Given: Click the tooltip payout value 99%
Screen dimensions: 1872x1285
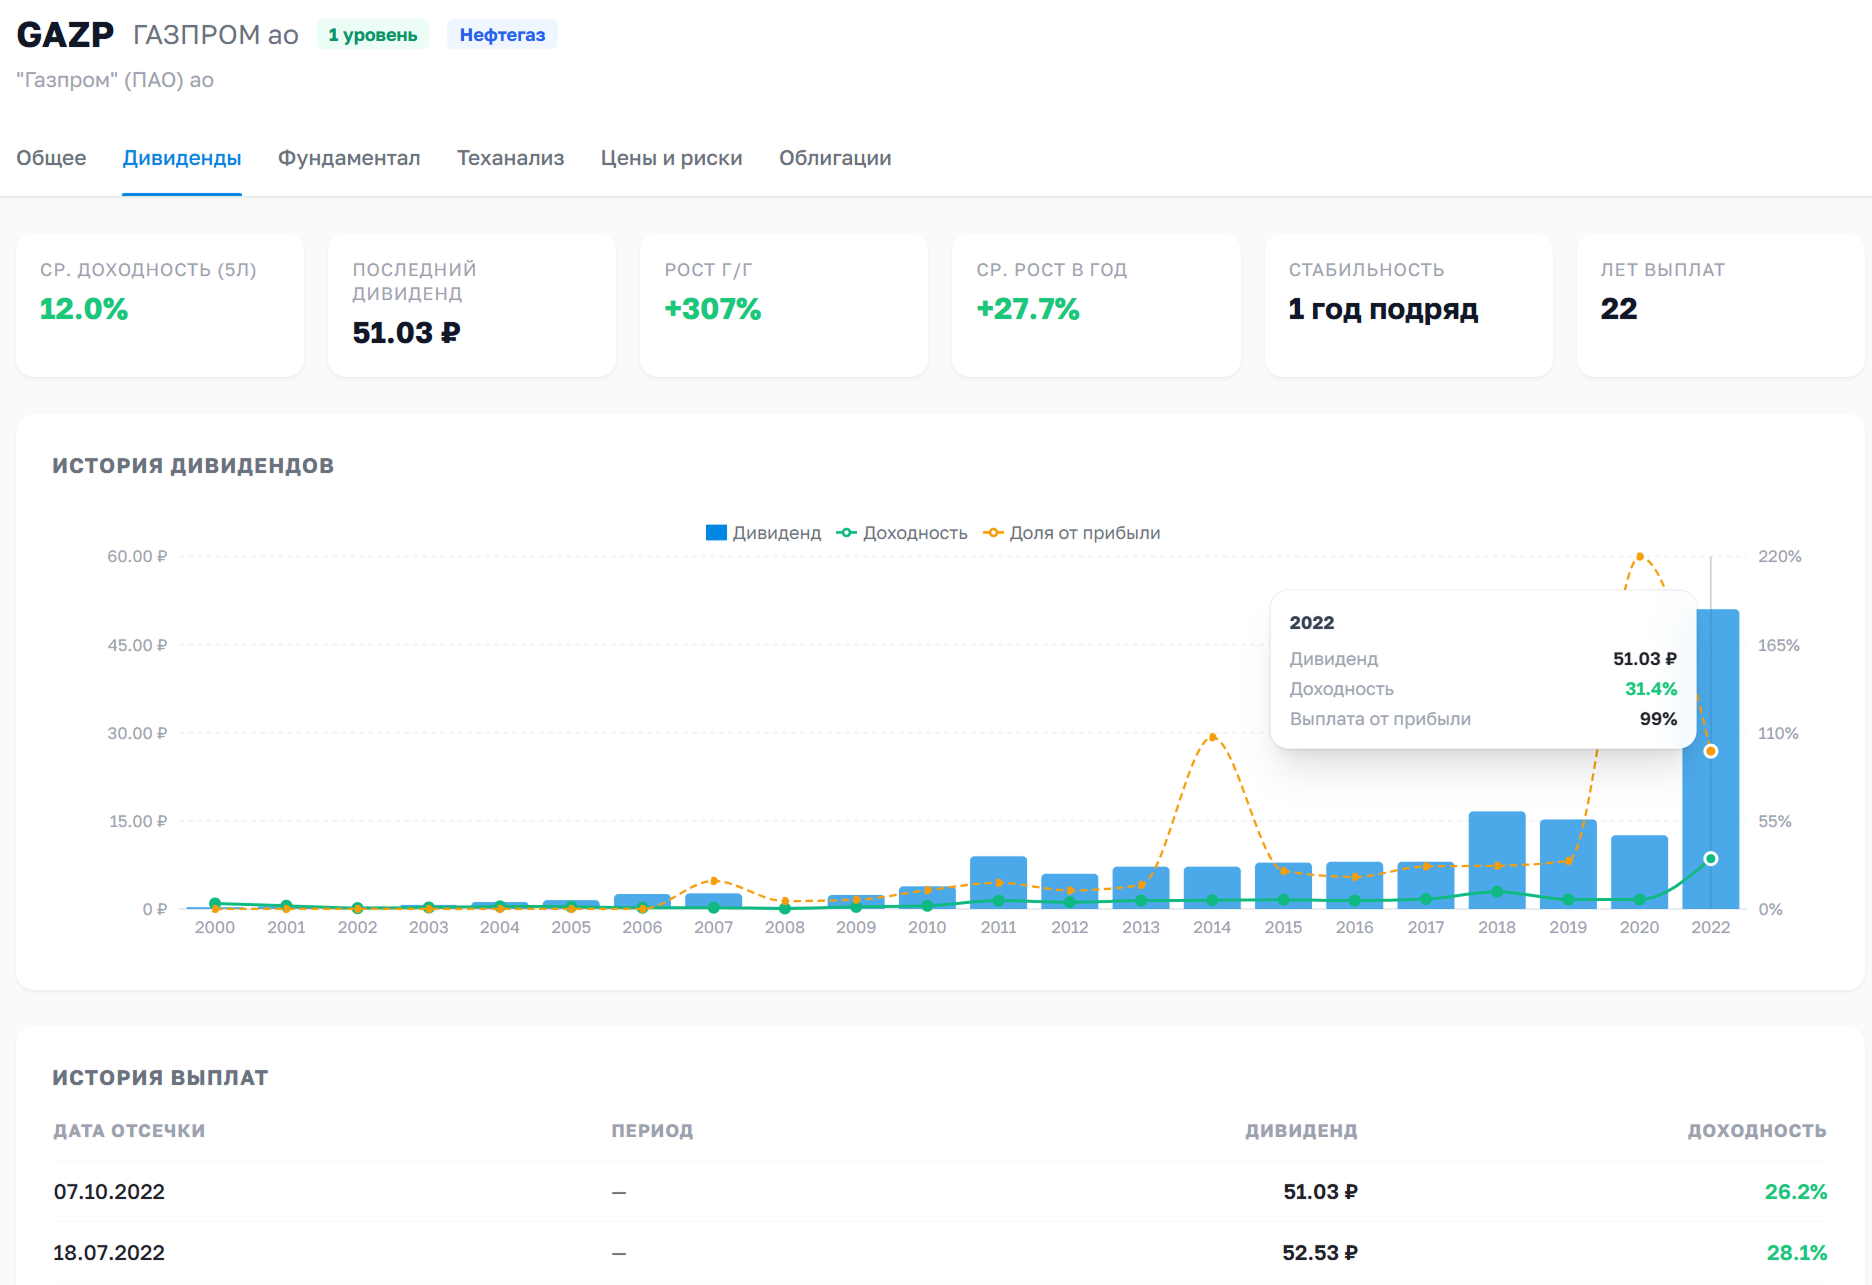Looking at the screenshot, I should [1658, 719].
